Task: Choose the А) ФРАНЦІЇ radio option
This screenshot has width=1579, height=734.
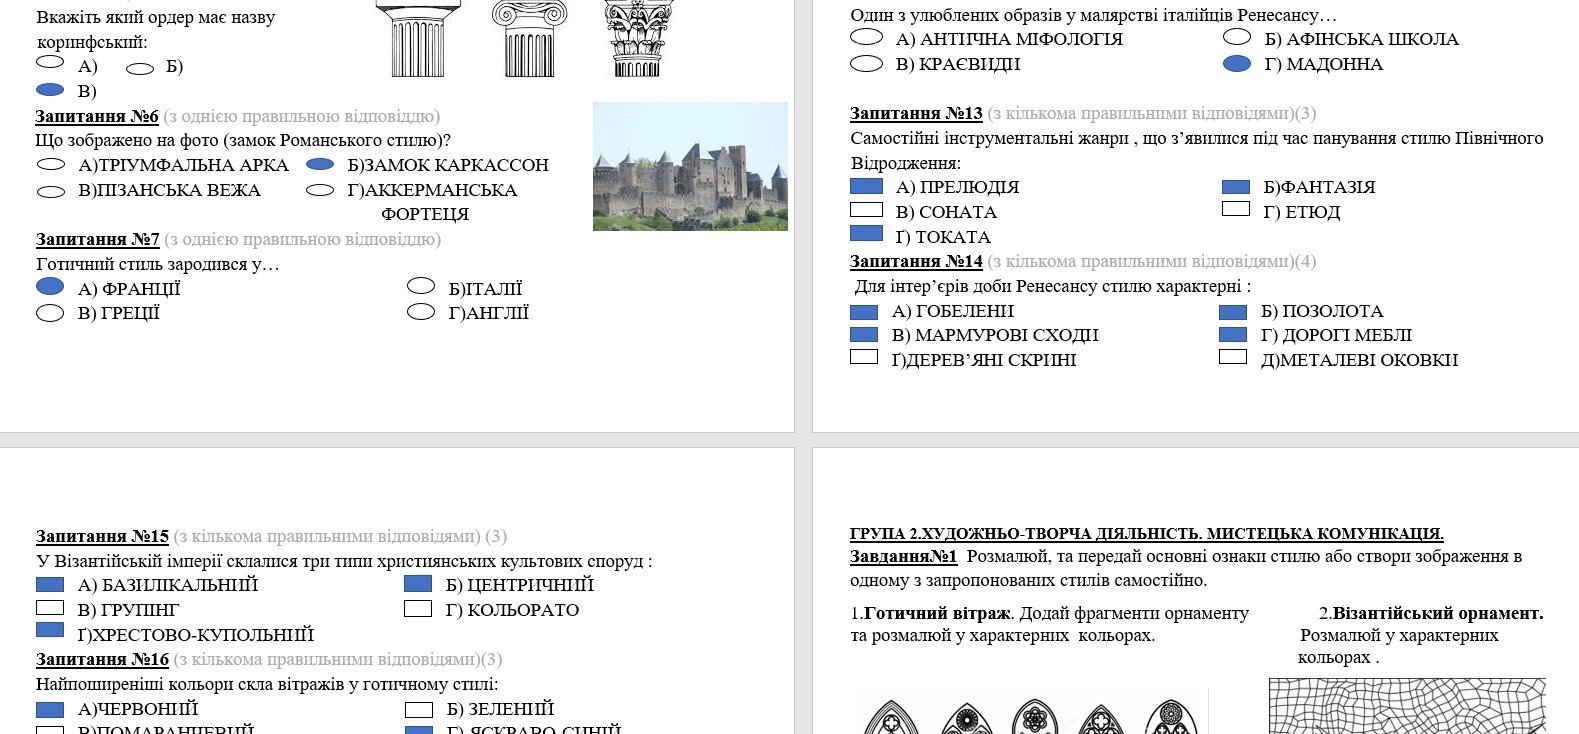Action: tap(50, 287)
